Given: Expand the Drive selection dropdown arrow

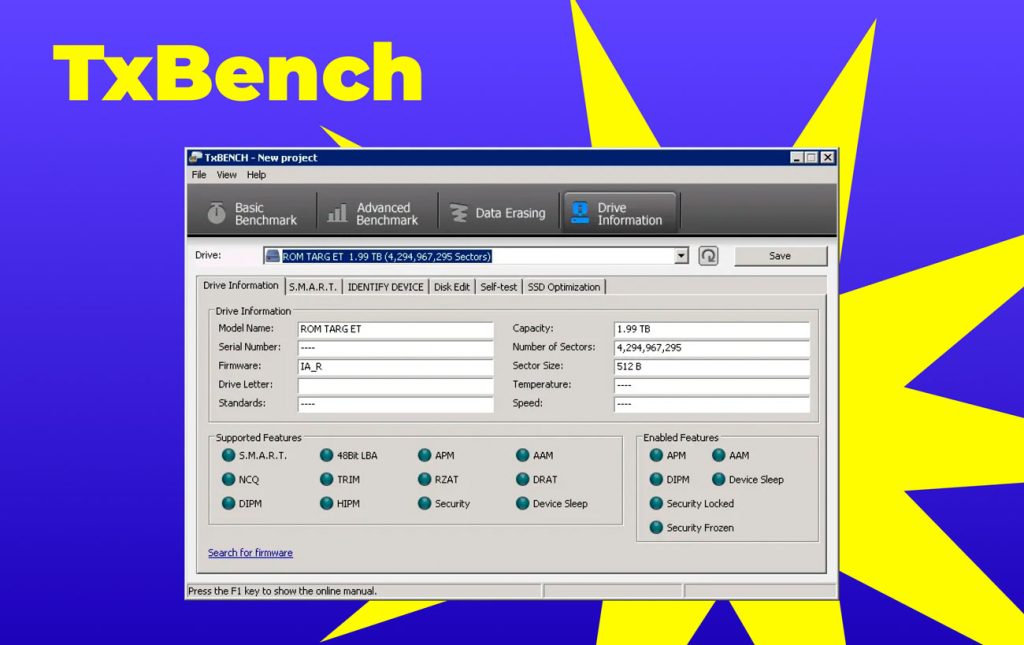Looking at the screenshot, I should [681, 256].
